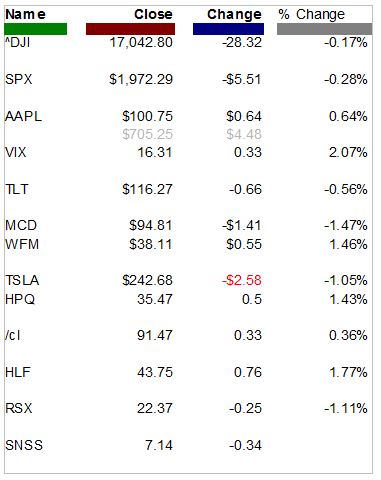Click the dark red bar under Close
The height and width of the screenshot is (480, 381).
(x=130, y=29)
